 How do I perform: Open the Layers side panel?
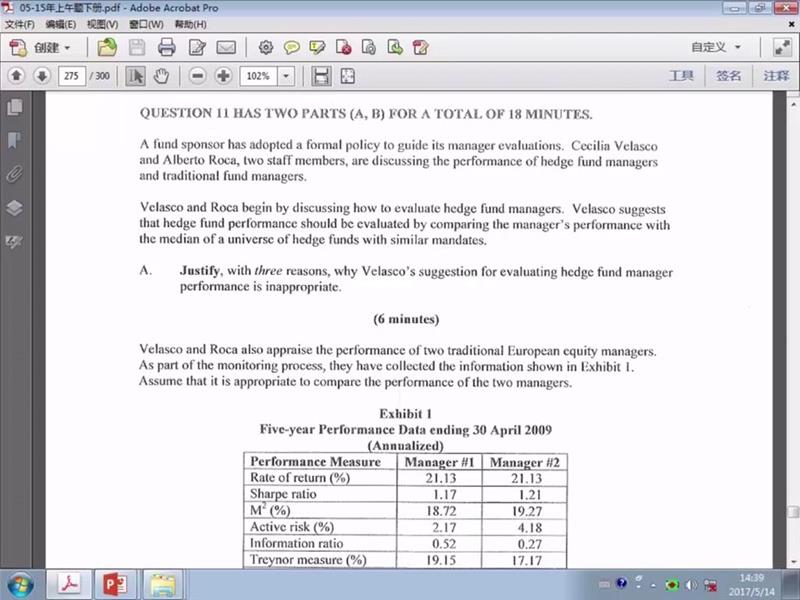pos(14,208)
